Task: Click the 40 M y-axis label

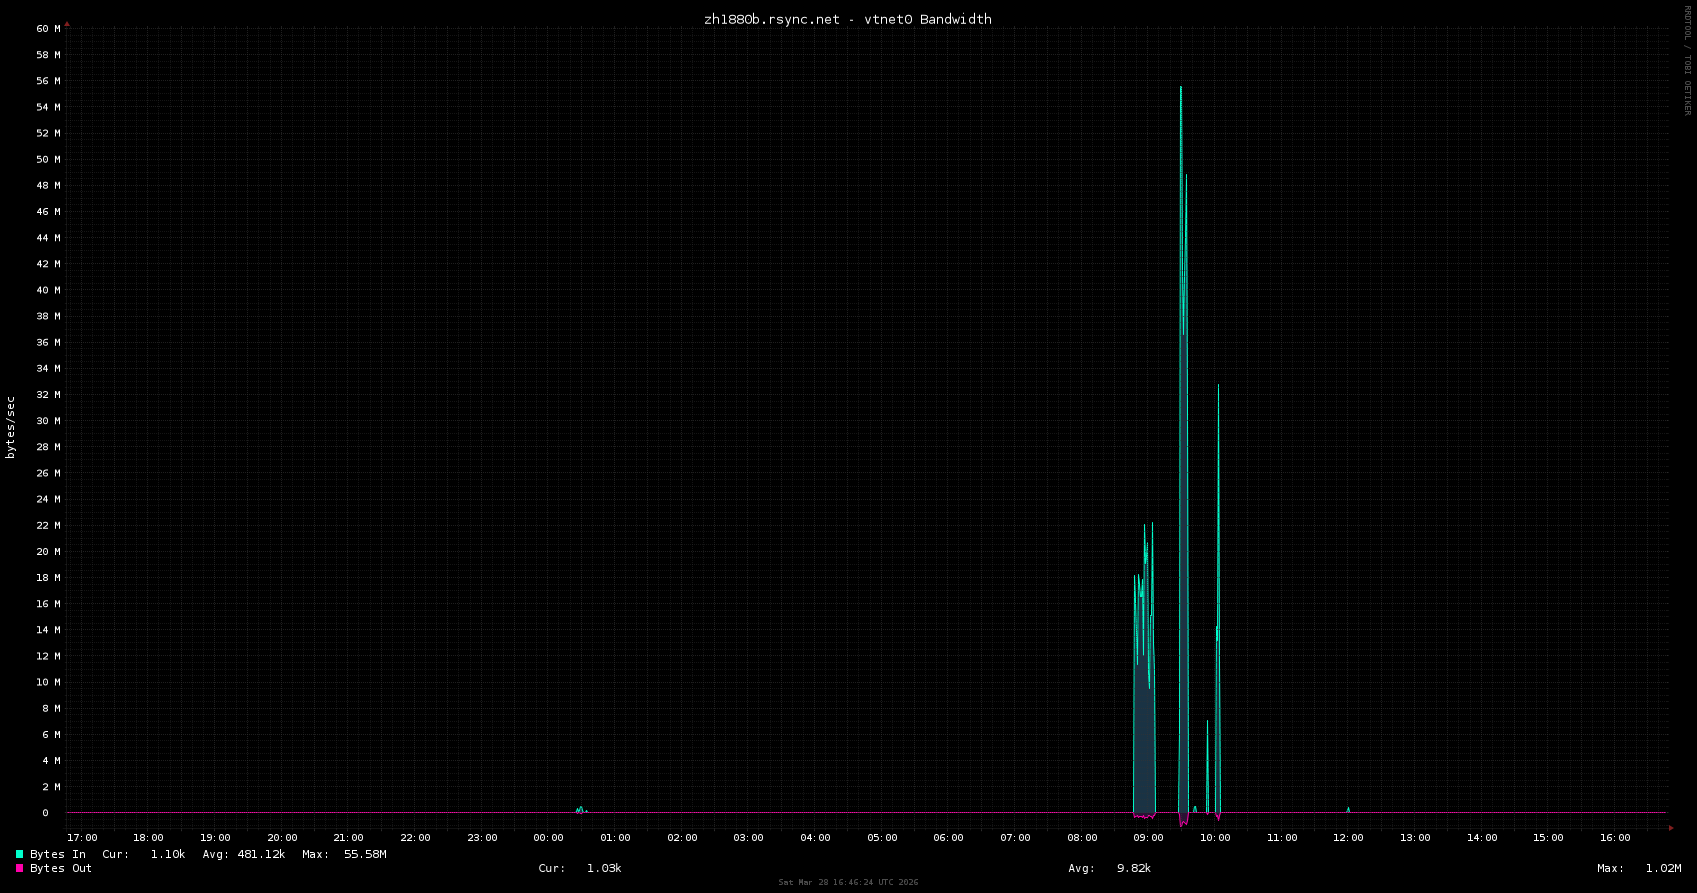Action: click(x=49, y=290)
